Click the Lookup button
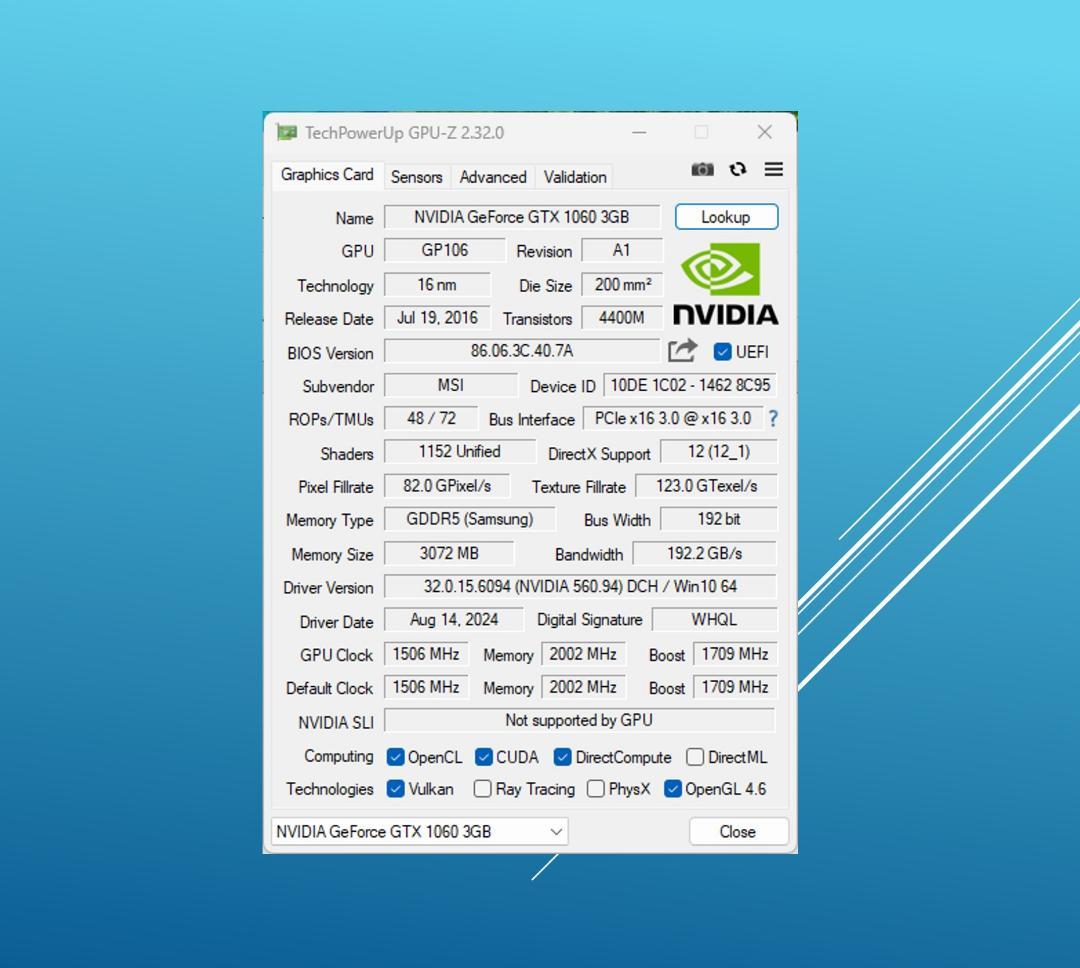This screenshot has height=968, width=1080. point(726,217)
